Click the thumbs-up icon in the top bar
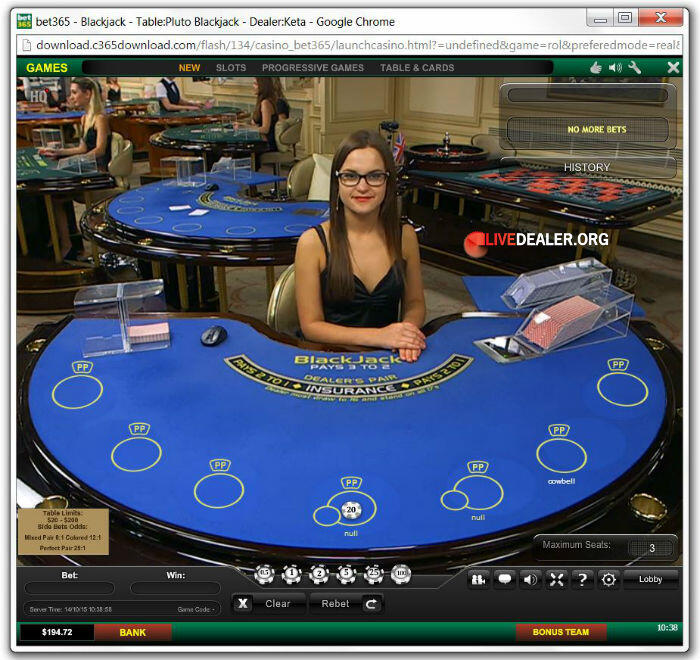 point(596,67)
